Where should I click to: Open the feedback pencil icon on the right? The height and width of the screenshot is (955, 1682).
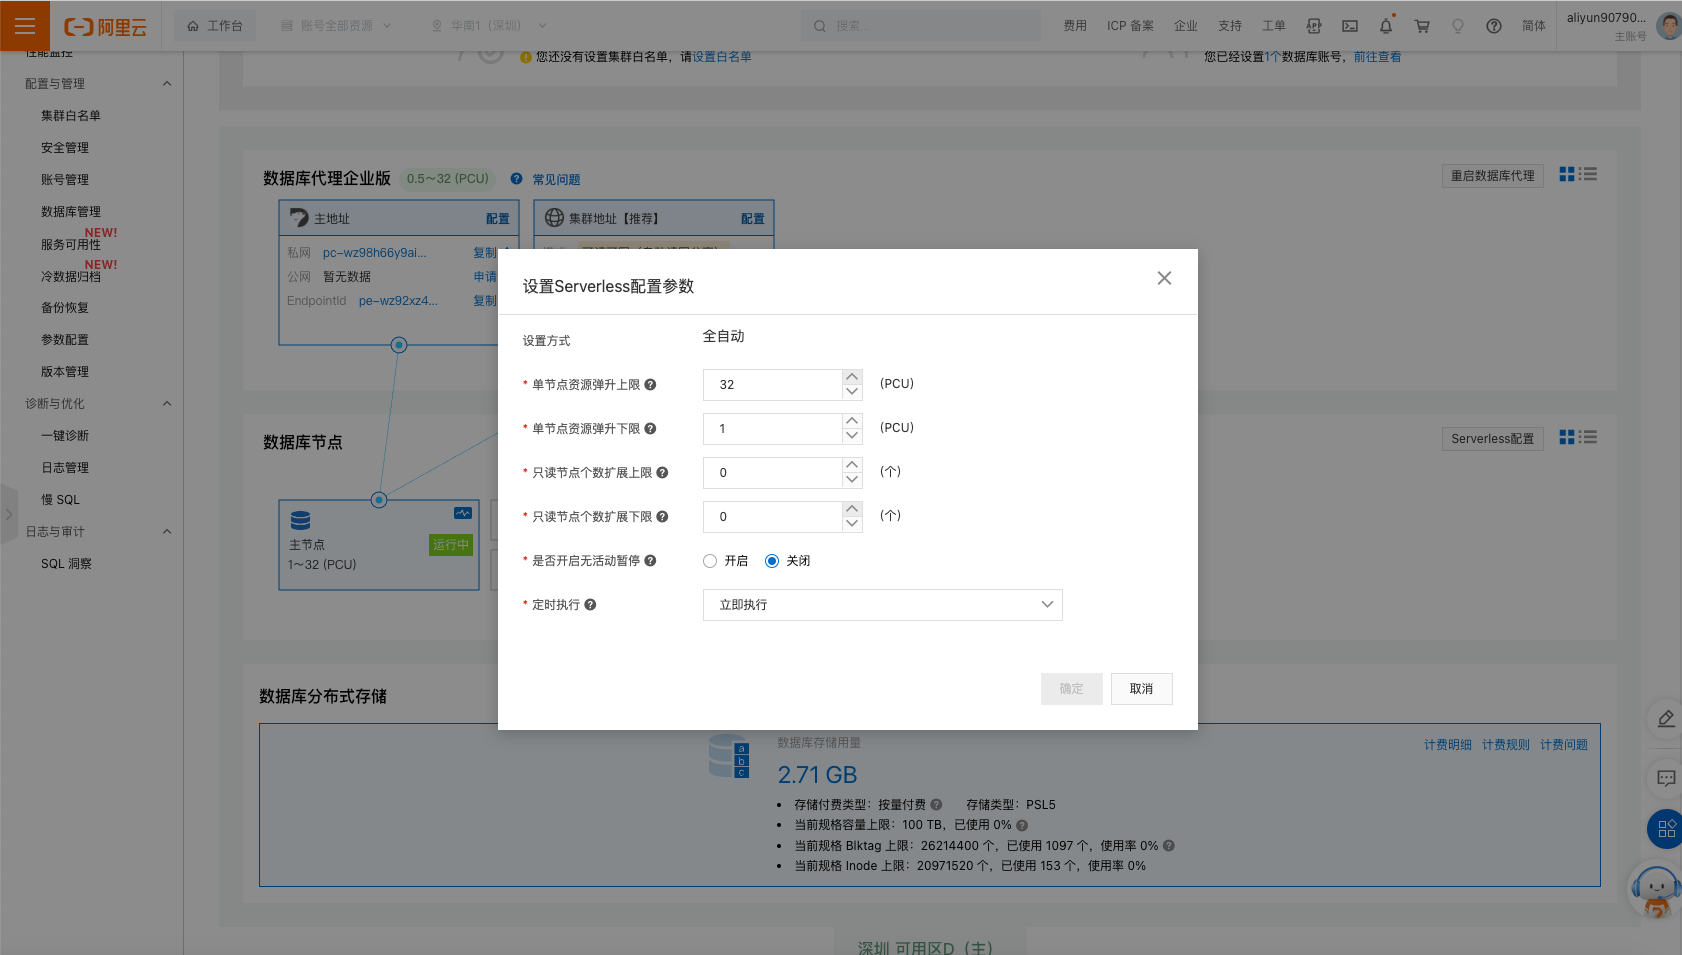(1664, 718)
